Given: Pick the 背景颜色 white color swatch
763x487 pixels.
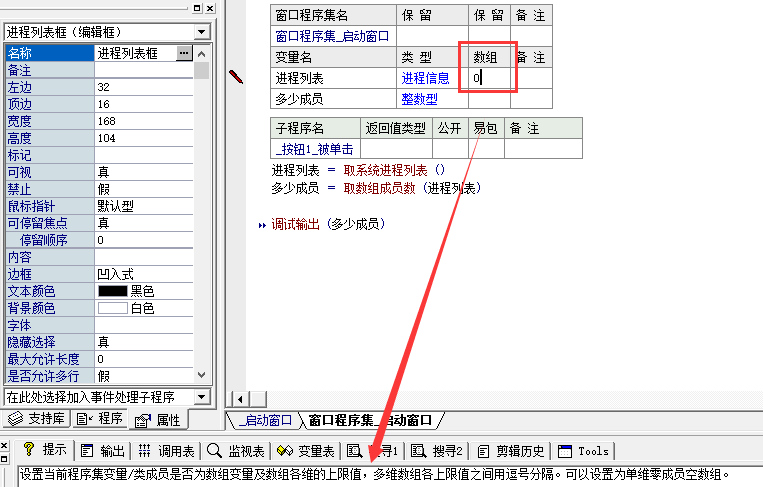Looking at the screenshot, I should [112, 307].
